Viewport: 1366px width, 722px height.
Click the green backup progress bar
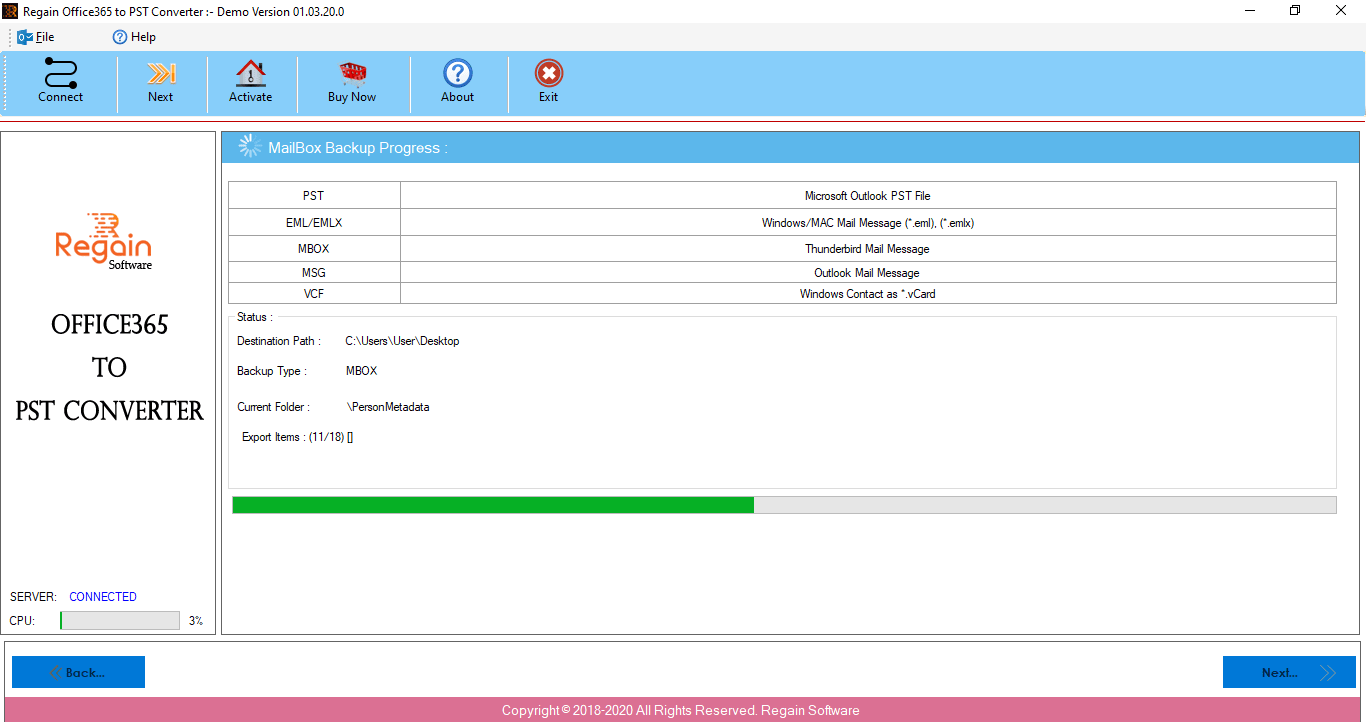[784, 505]
